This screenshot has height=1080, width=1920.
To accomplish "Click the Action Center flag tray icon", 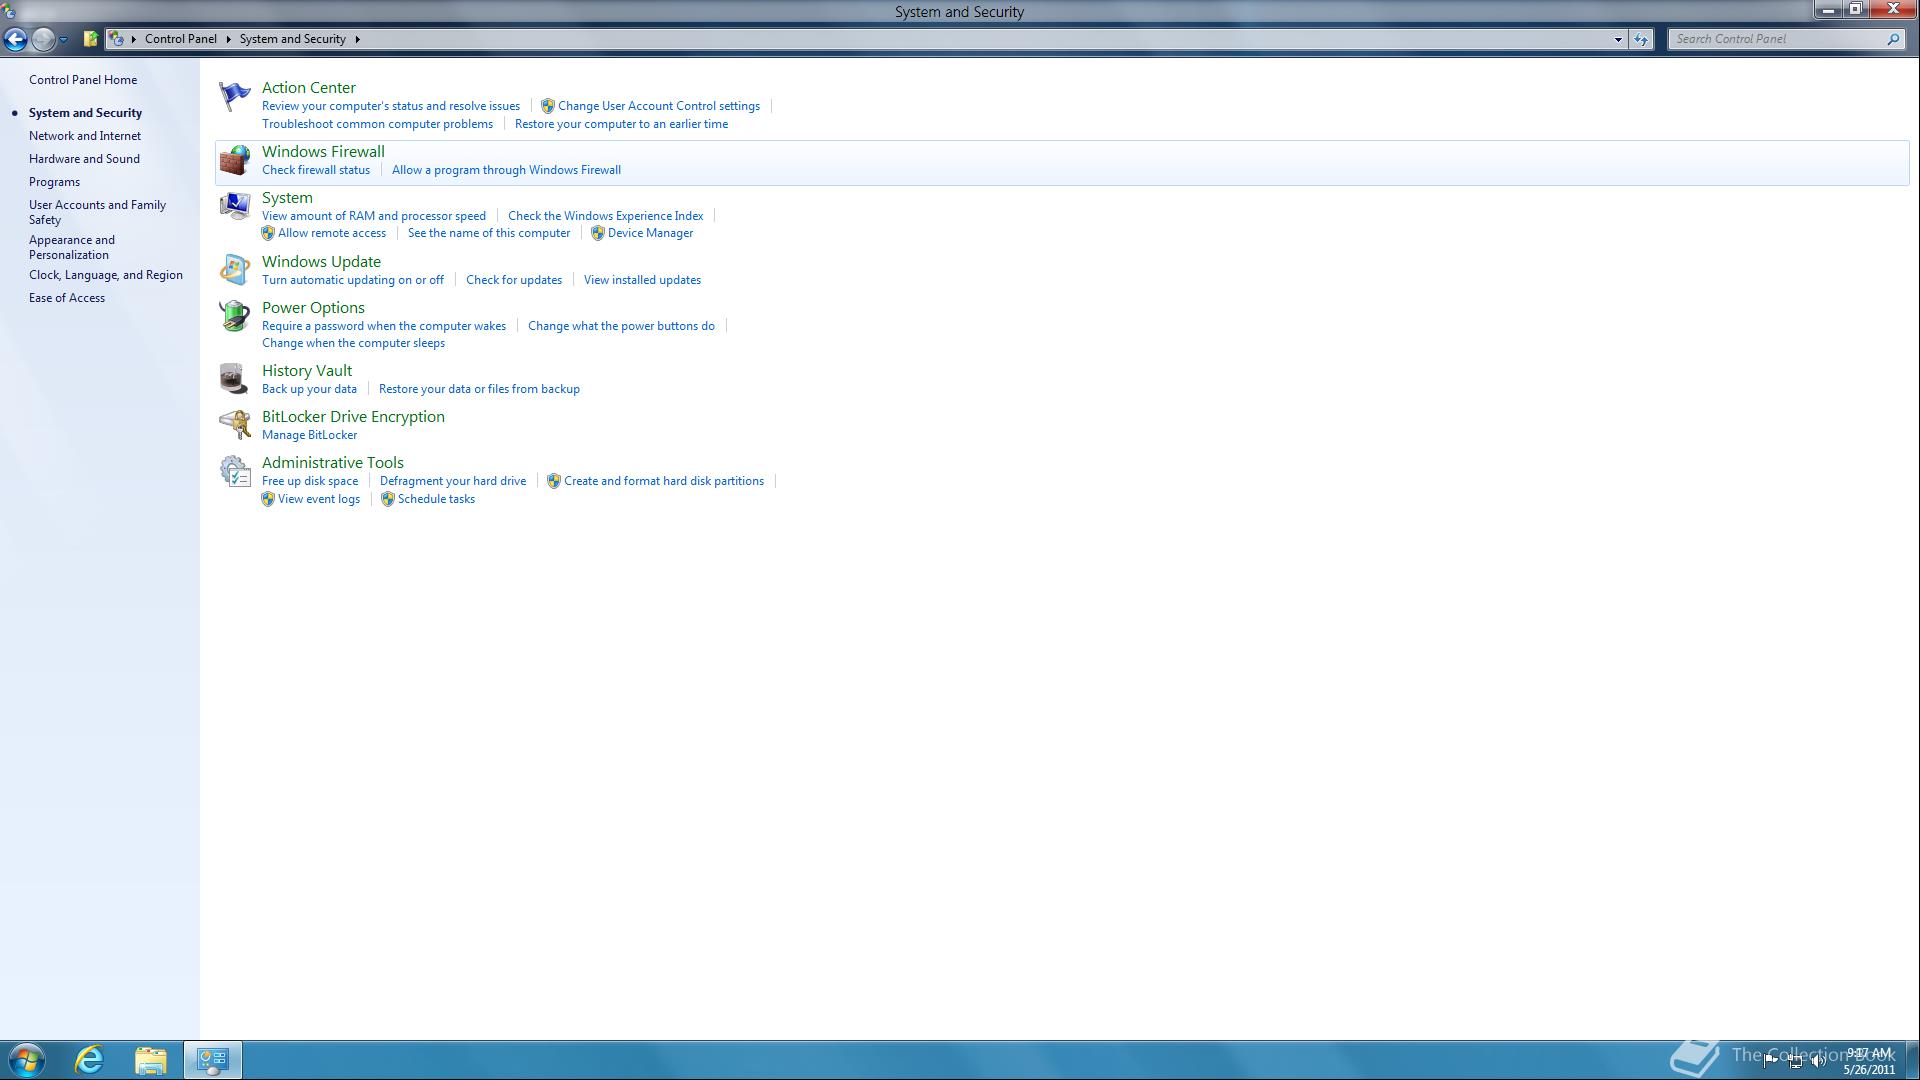I will 1771,1061.
